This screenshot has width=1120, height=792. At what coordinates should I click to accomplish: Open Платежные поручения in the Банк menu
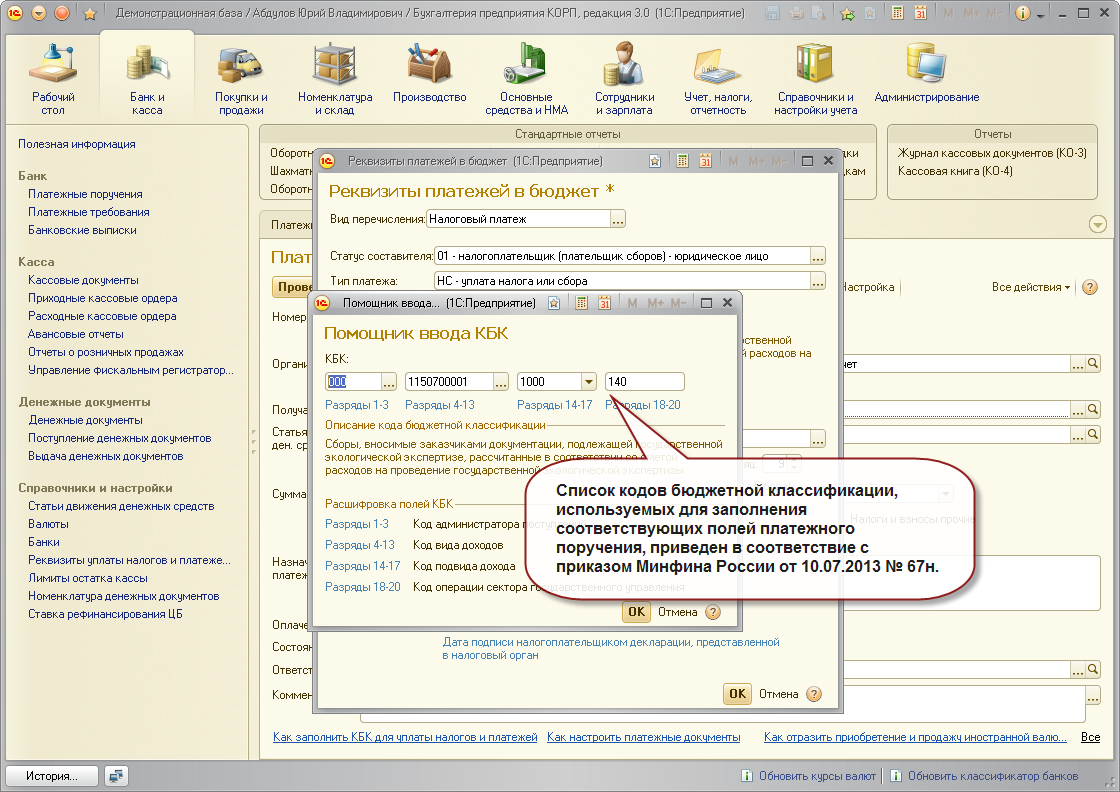(85, 194)
